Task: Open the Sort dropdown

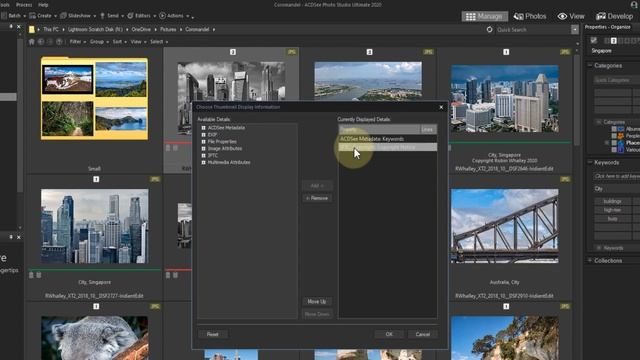Action: tap(119, 42)
